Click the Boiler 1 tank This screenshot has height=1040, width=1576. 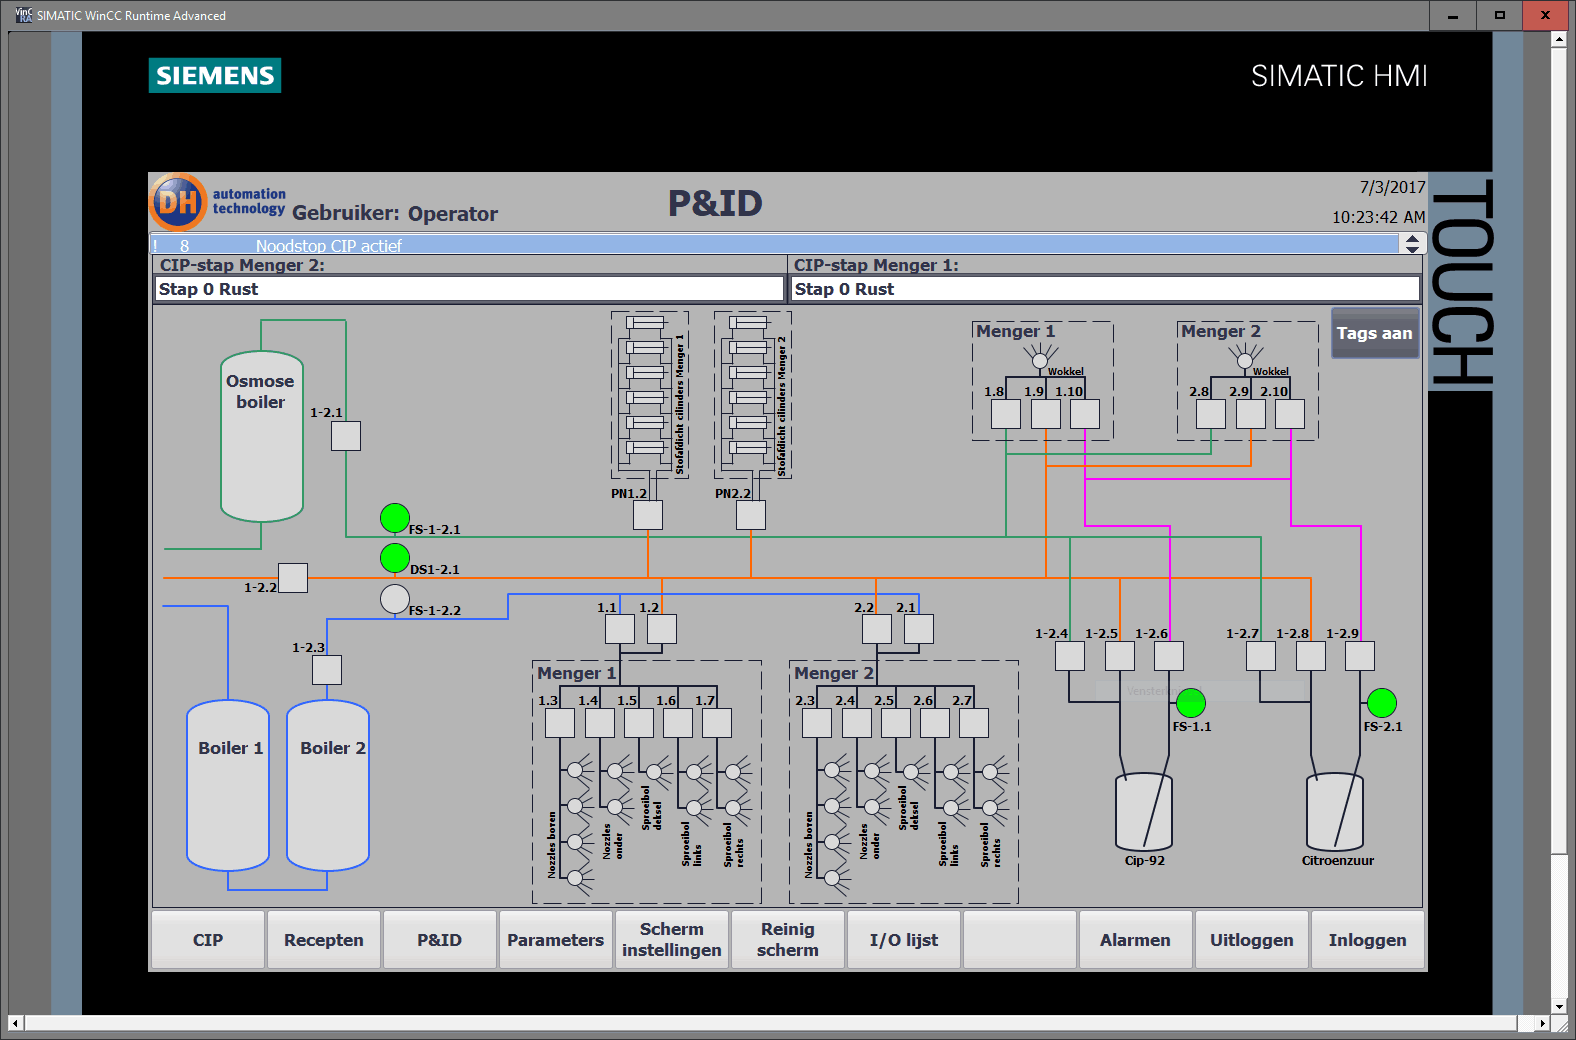[x=228, y=785]
